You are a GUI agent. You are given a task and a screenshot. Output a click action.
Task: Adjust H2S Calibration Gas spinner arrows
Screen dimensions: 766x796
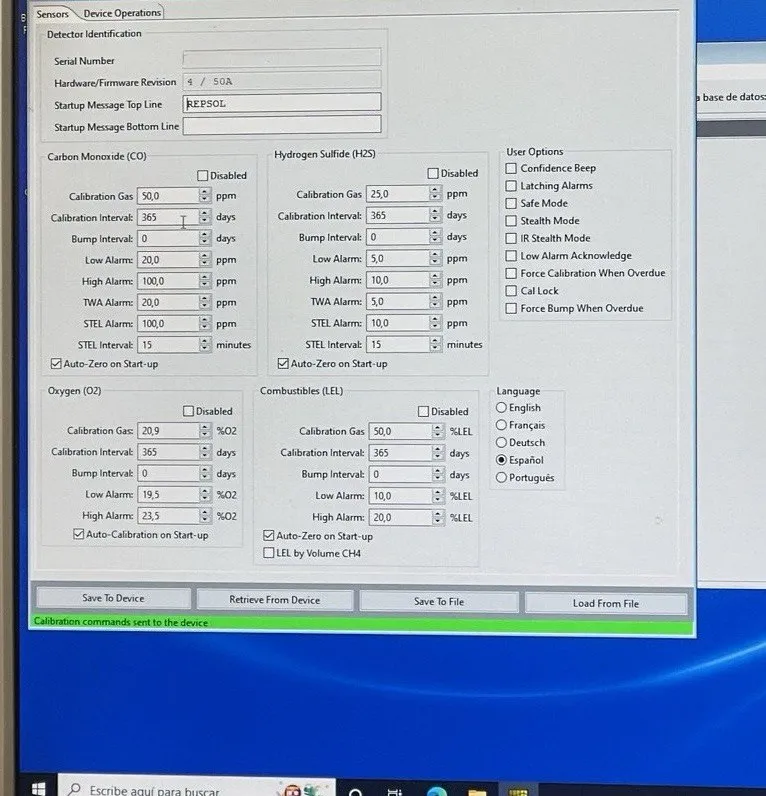(435, 193)
